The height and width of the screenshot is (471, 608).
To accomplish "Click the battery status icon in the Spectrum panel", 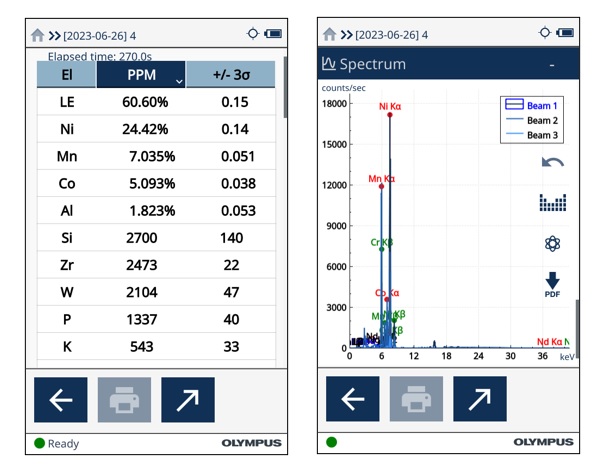I will pyautogui.click(x=567, y=34).
